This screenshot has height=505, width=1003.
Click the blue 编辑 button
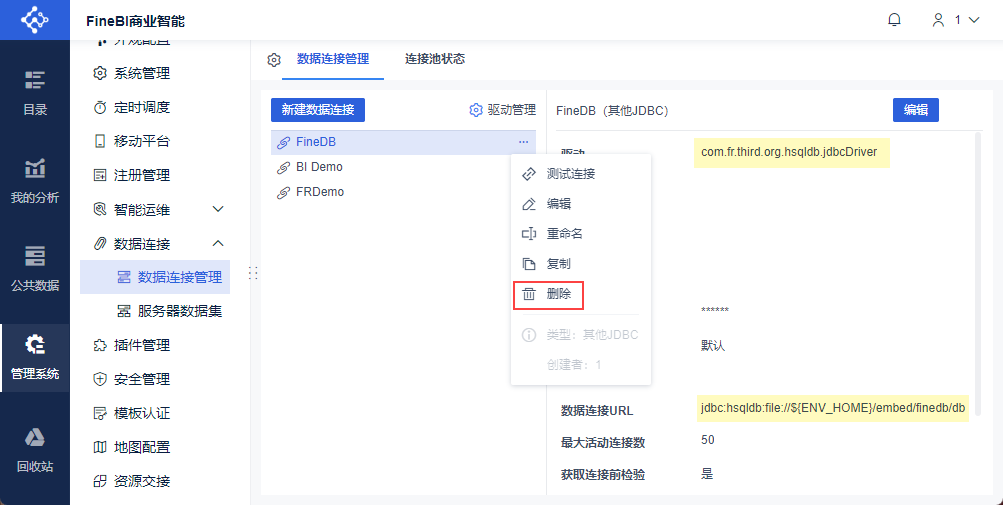click(x=915, y=110)
